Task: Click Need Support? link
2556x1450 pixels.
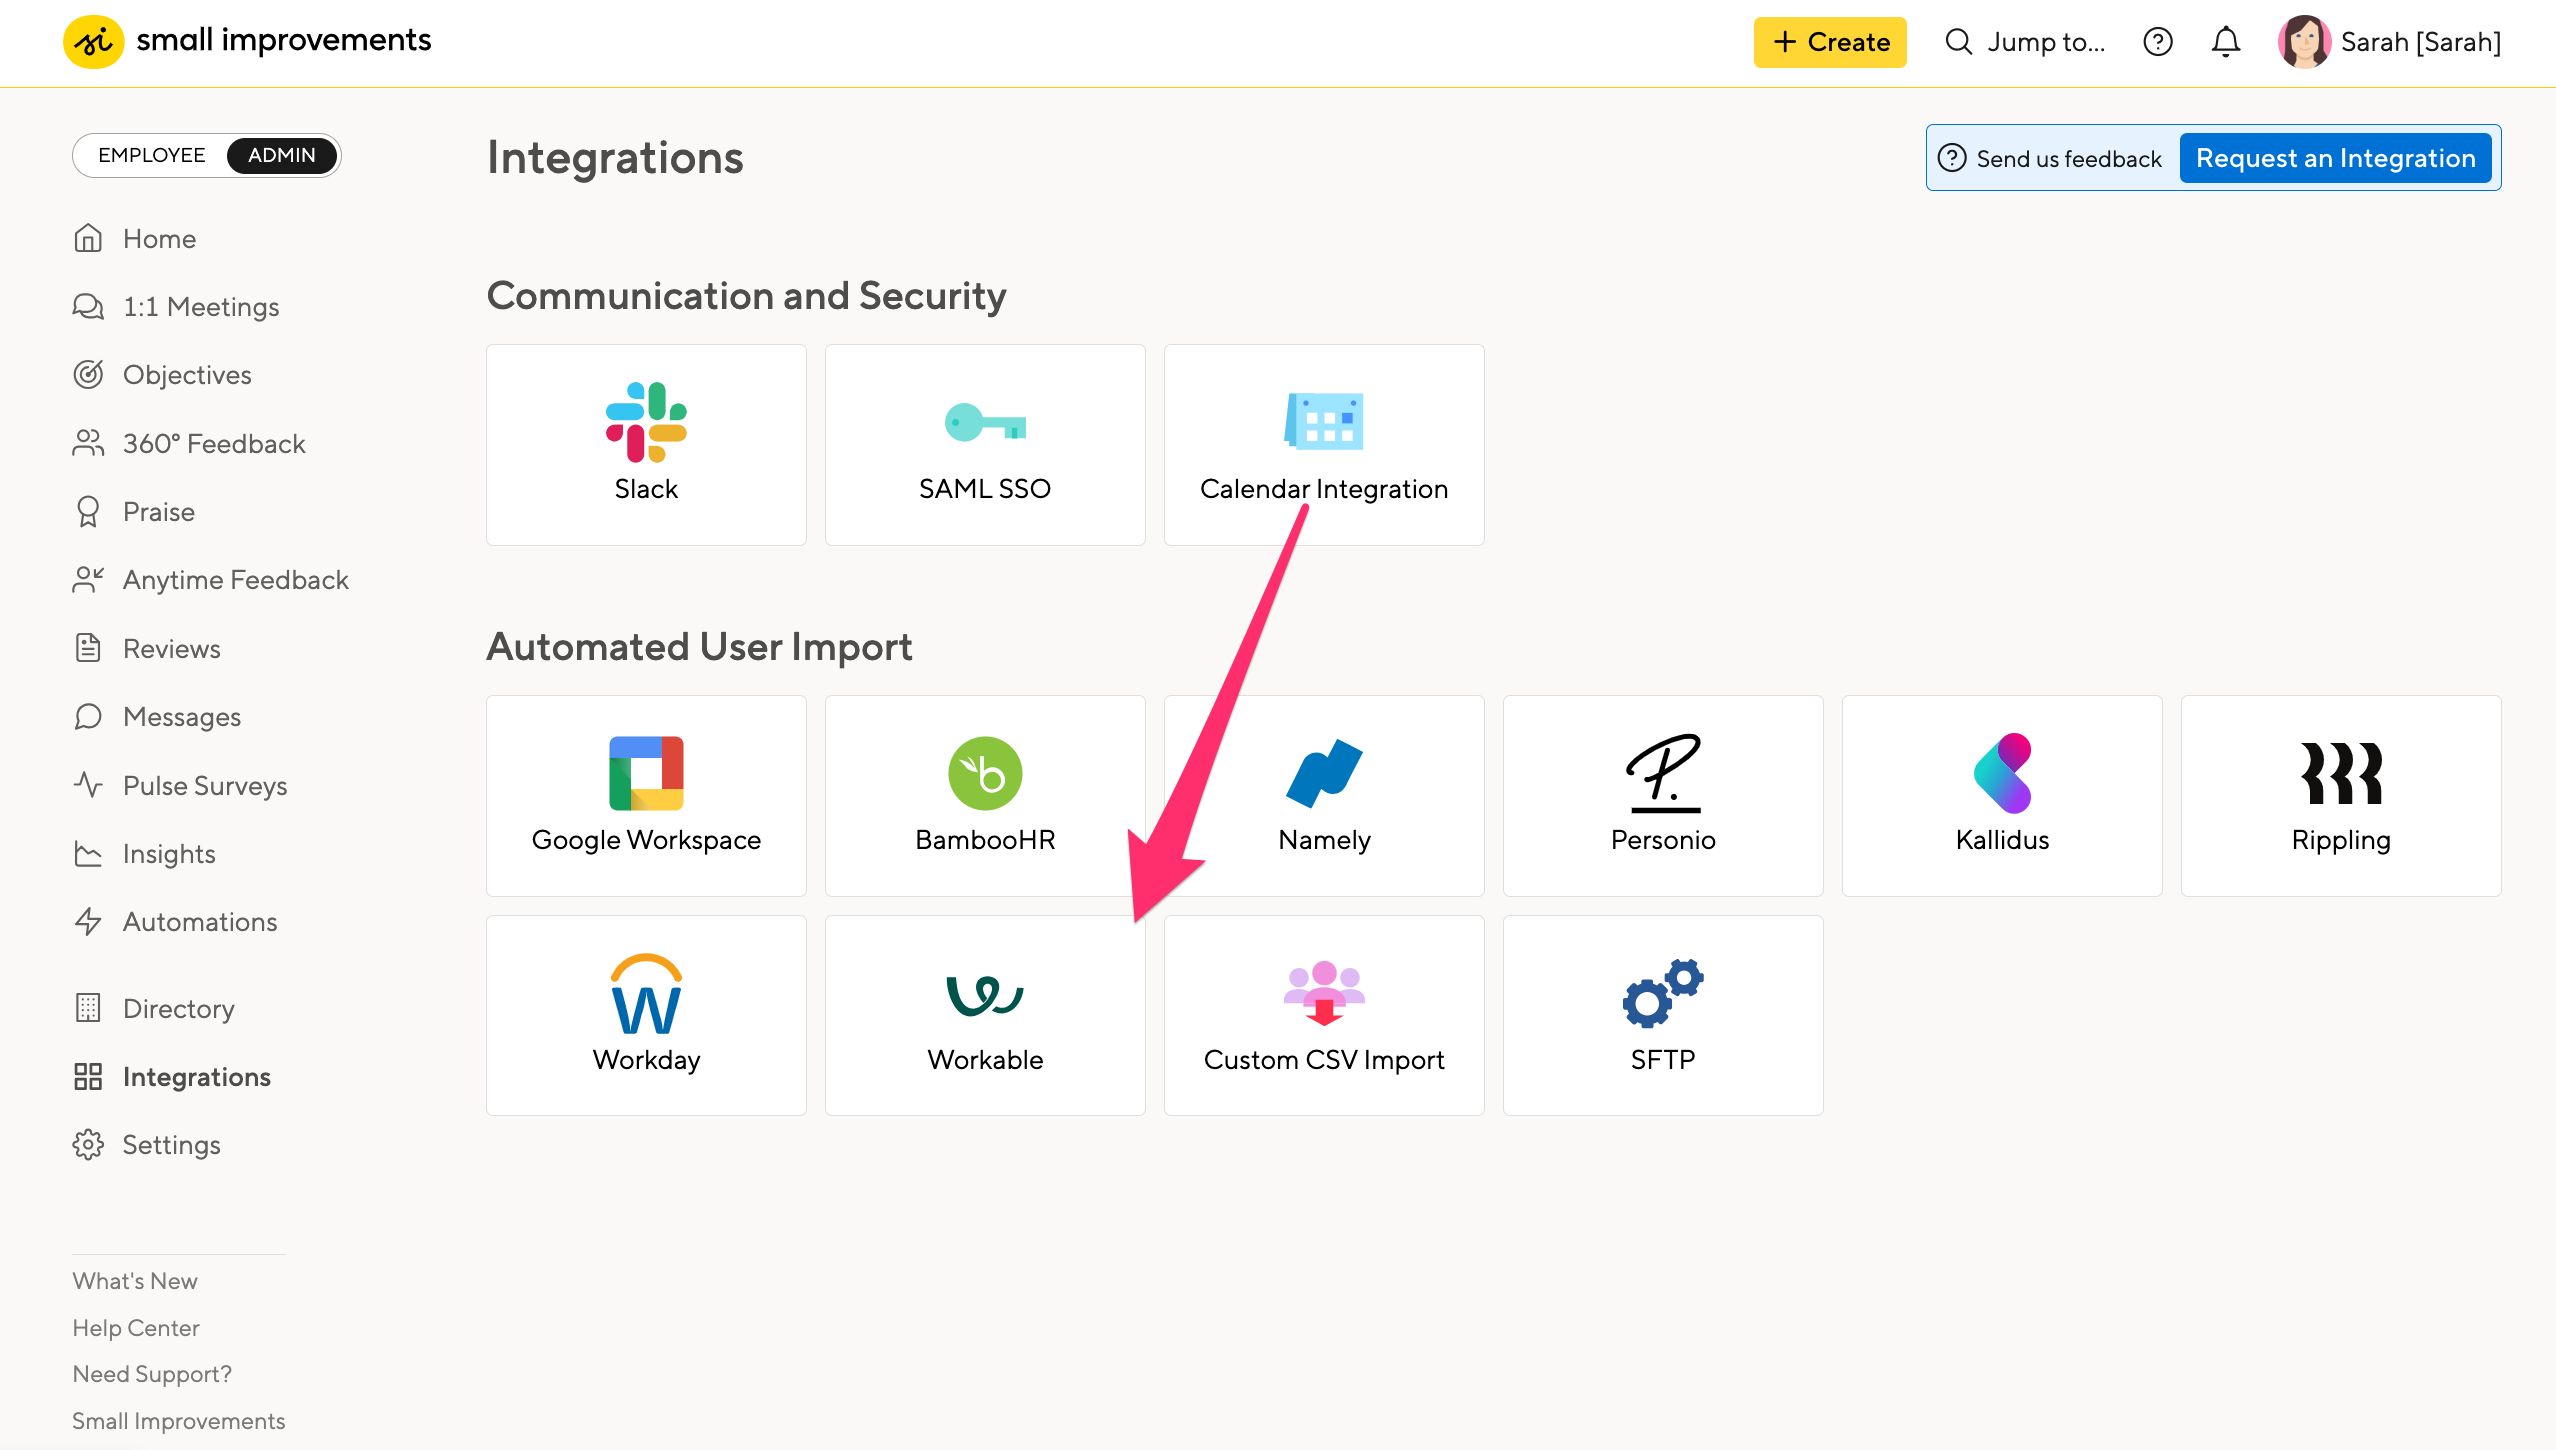Action: click(151, 1374)
